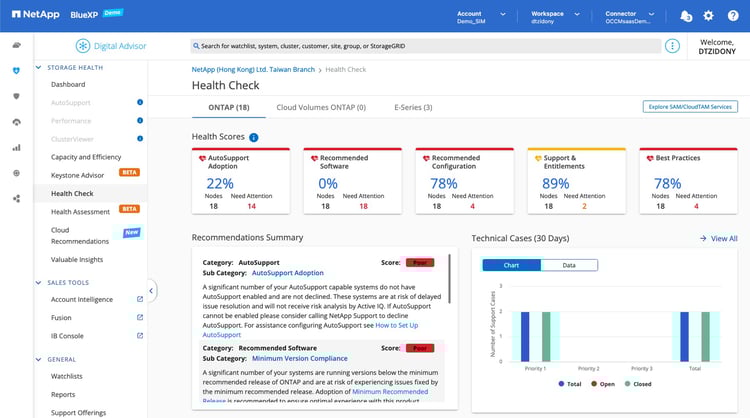This screenshot has height=418, width=750.
Task: Open the Cloud Volumes ONTAP (0) tab
Action: click(321, 107)
